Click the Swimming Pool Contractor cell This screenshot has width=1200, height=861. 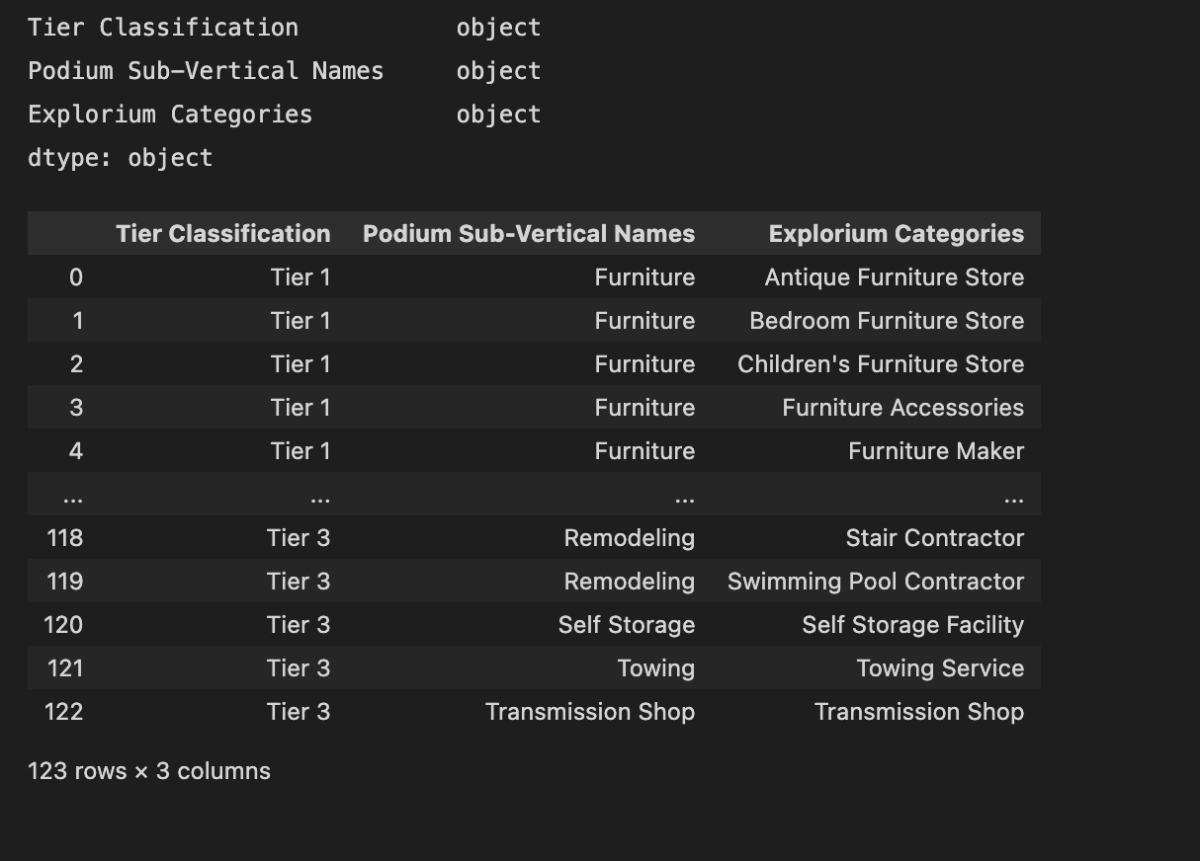coord(875,582)
